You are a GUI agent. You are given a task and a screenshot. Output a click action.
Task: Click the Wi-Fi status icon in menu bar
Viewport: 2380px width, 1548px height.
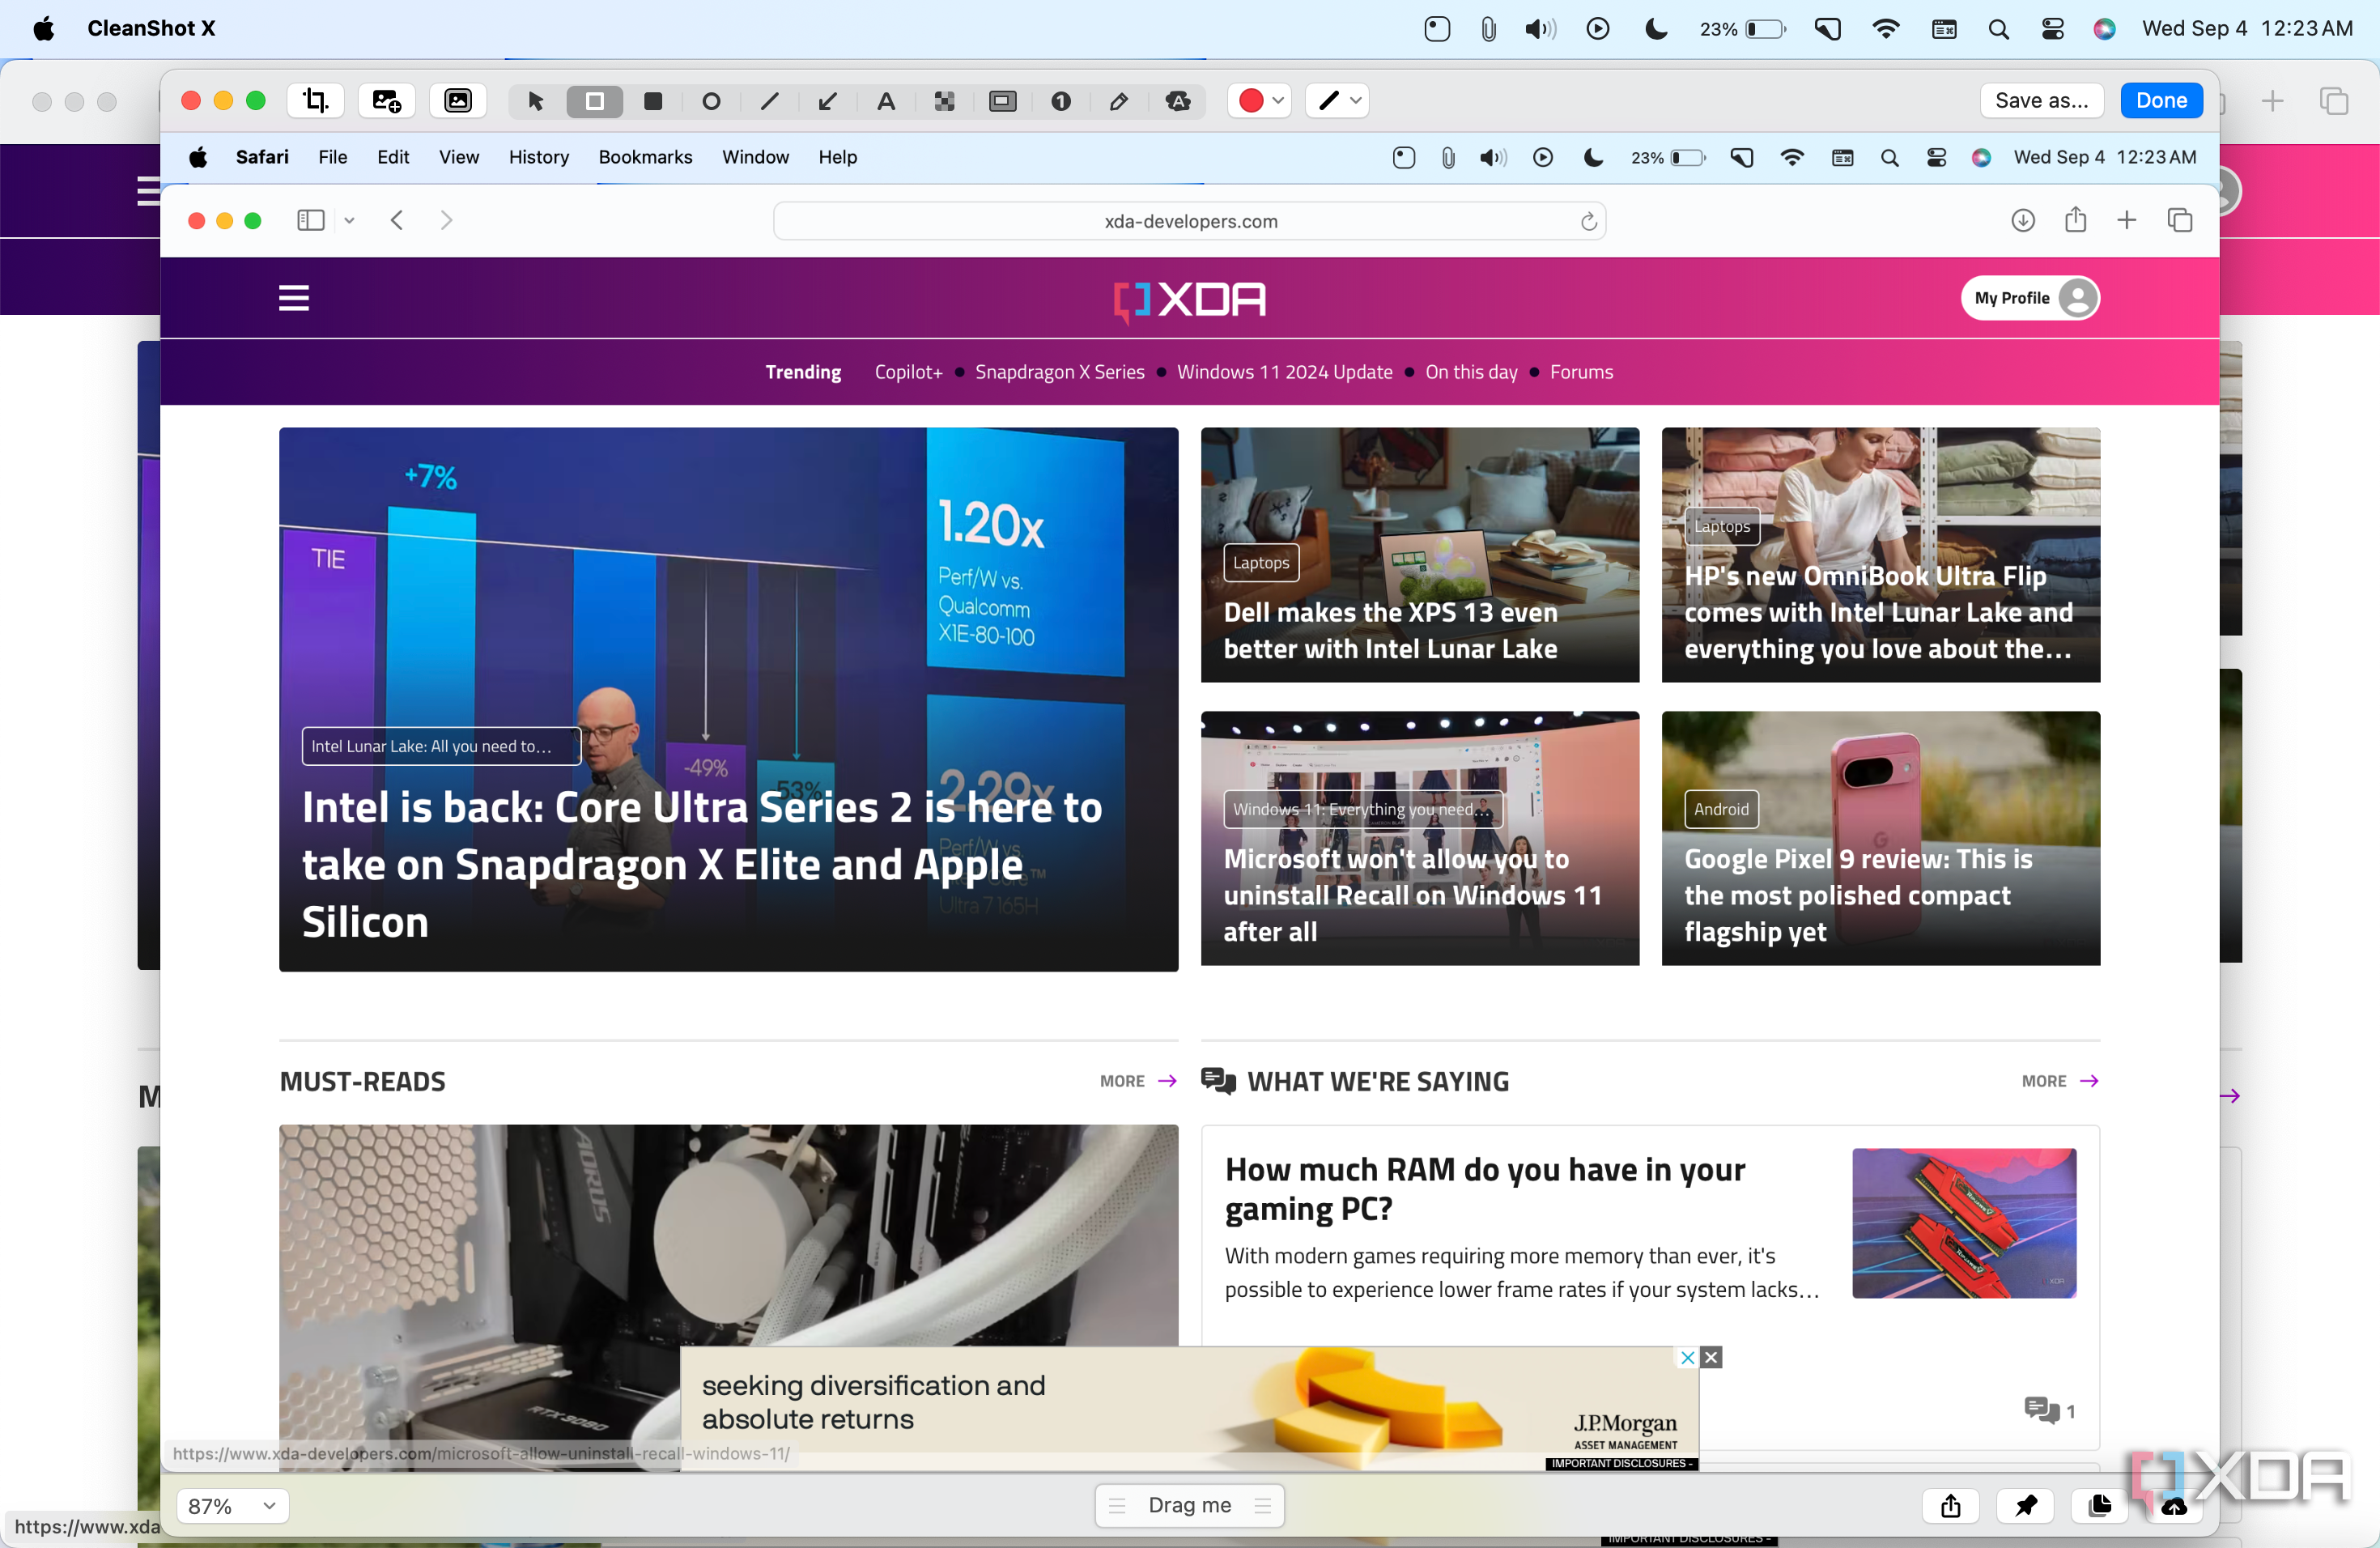(x=1885, y=28)
